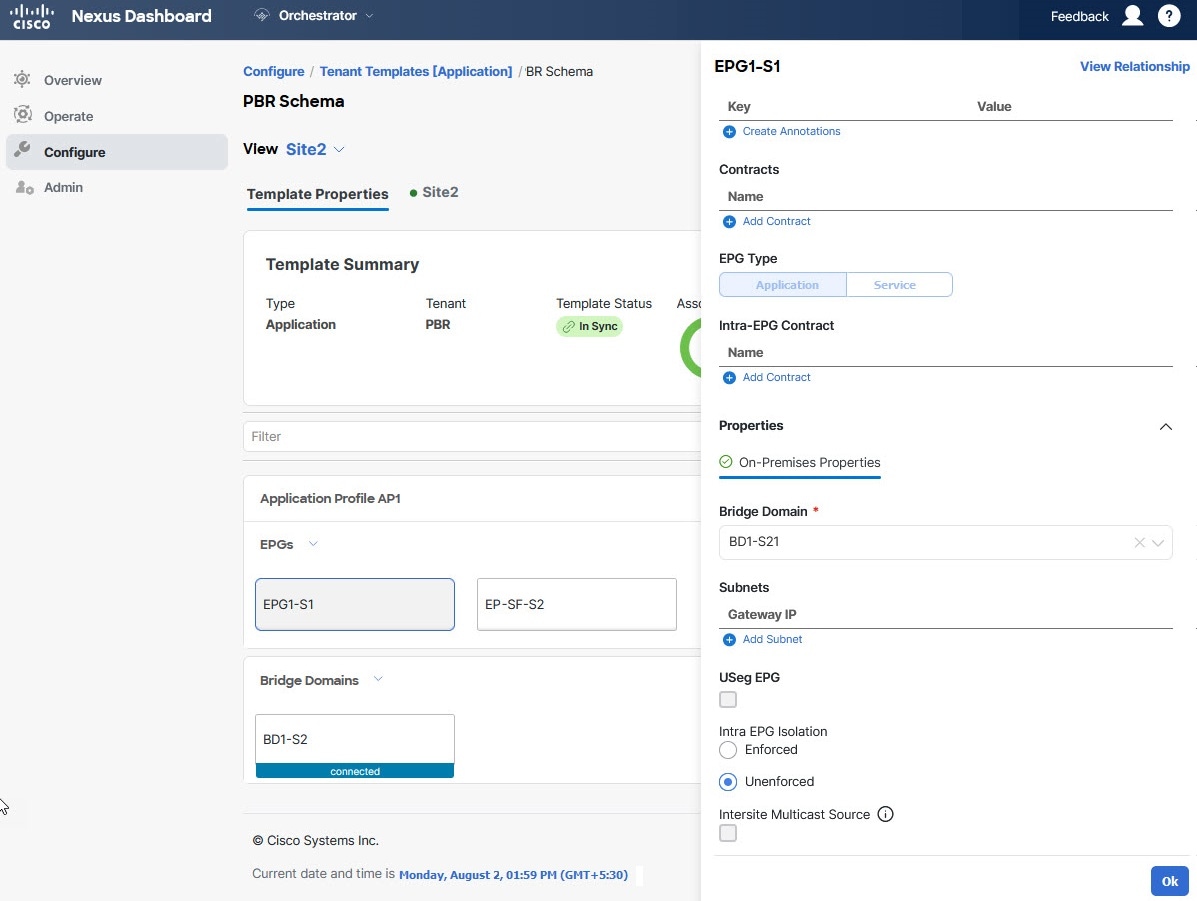This screenshot has height=901, width=1197.
Task: Click On-Premises Properties check icon
Action: click(x=726, y=462)
